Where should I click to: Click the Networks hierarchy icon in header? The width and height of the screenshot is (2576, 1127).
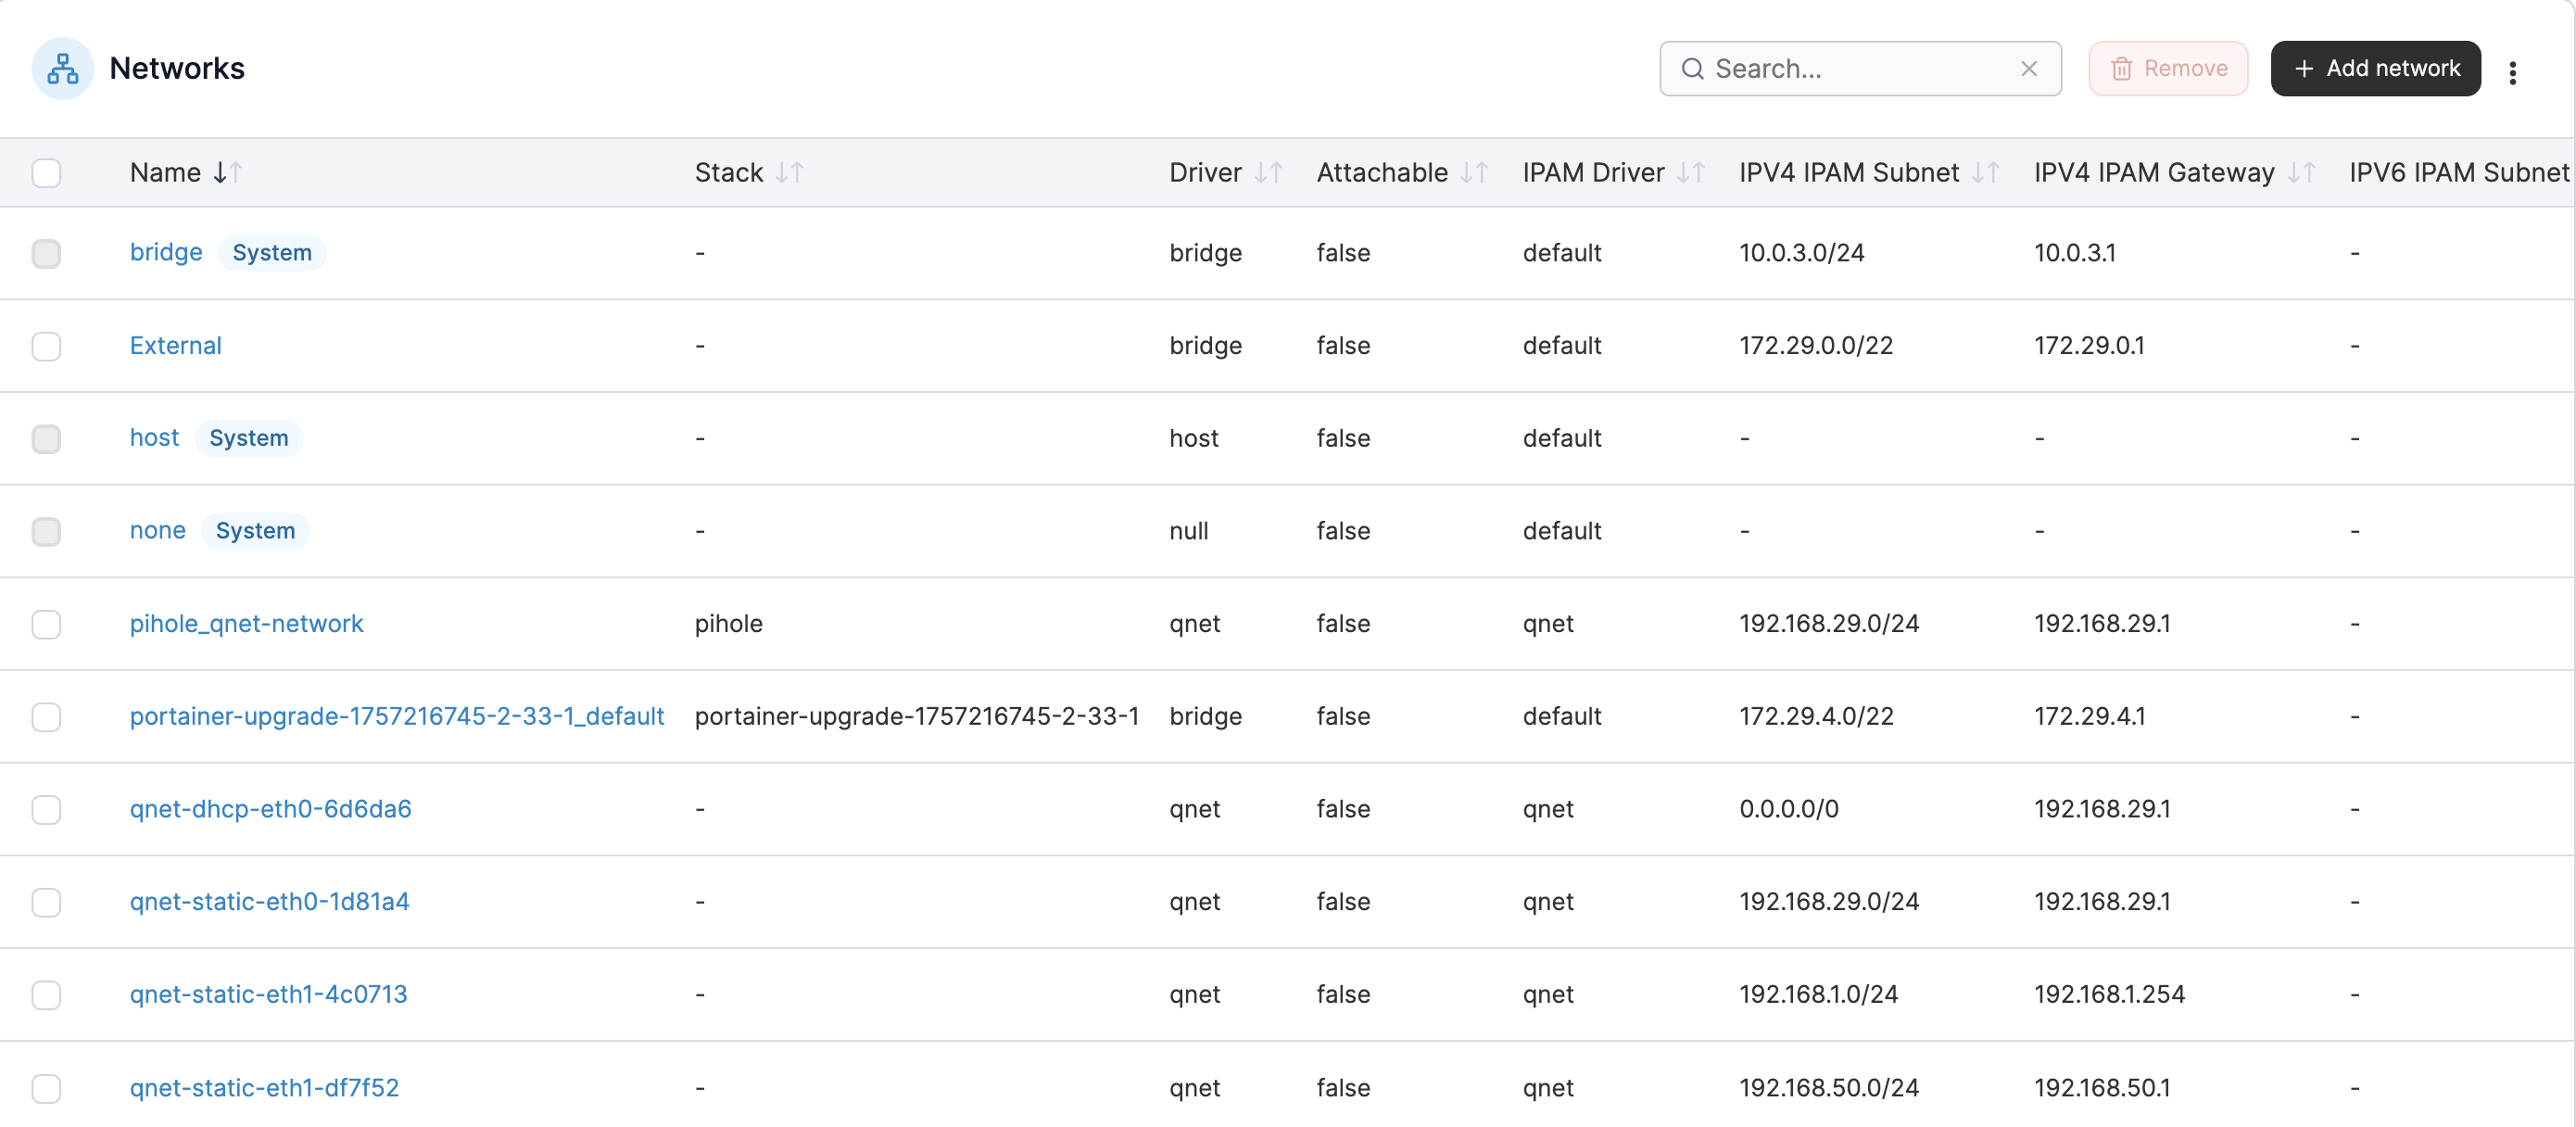(x=62, y=69)
